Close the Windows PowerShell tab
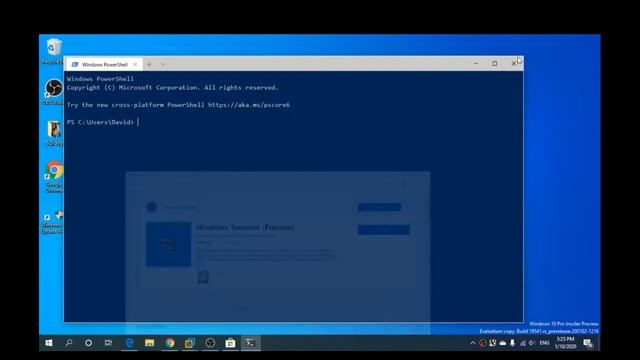This screenshot has height=360, width=640. (135, 64)
